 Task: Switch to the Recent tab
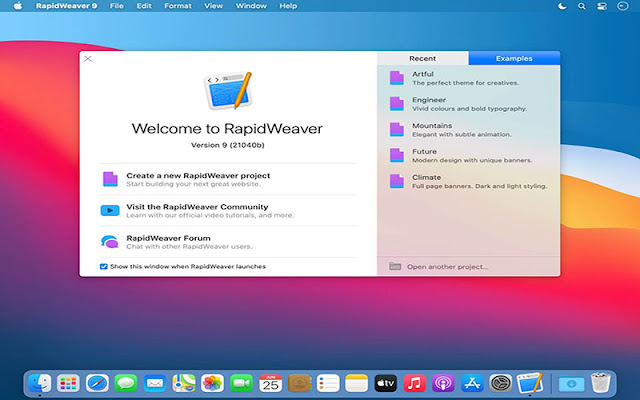tap(422, 58)
